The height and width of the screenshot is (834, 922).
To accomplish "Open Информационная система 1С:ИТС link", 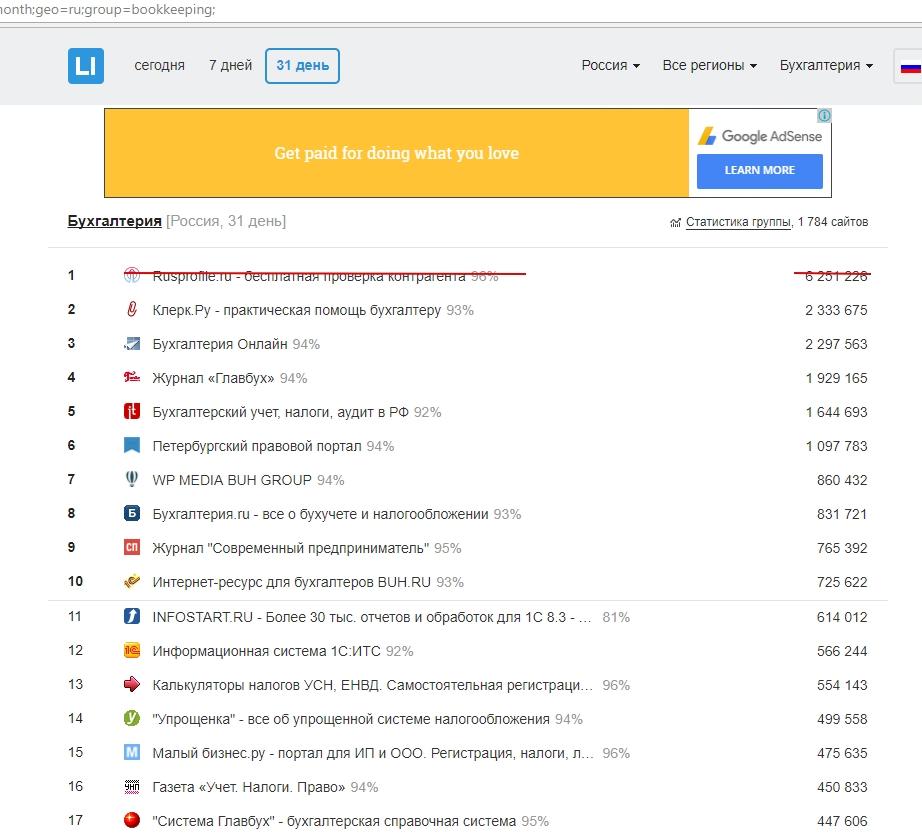I will [x=266, y=651].
